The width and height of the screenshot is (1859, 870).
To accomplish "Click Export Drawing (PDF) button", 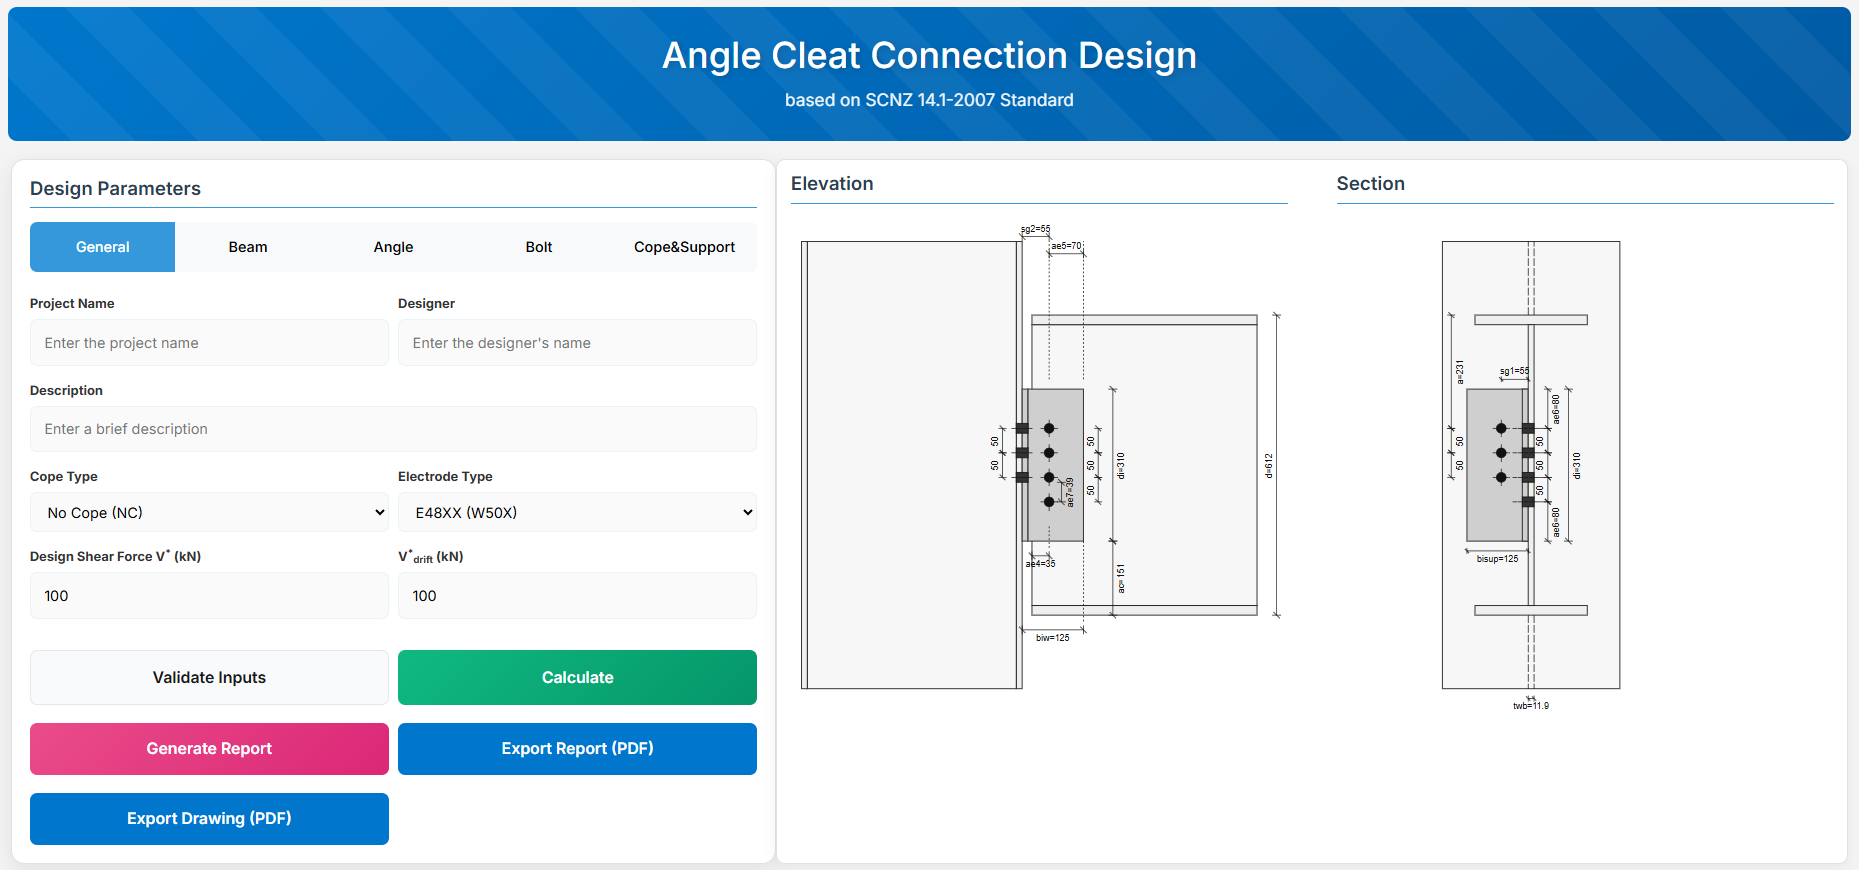I will coord(209,819).
